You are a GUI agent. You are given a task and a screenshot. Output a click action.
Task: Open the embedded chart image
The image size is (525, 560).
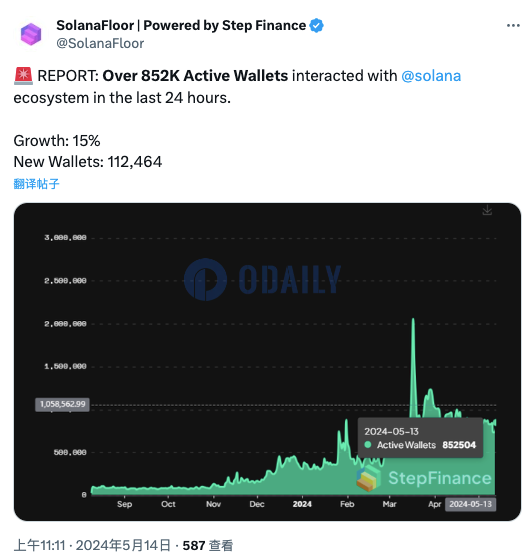tap(267, 362)
